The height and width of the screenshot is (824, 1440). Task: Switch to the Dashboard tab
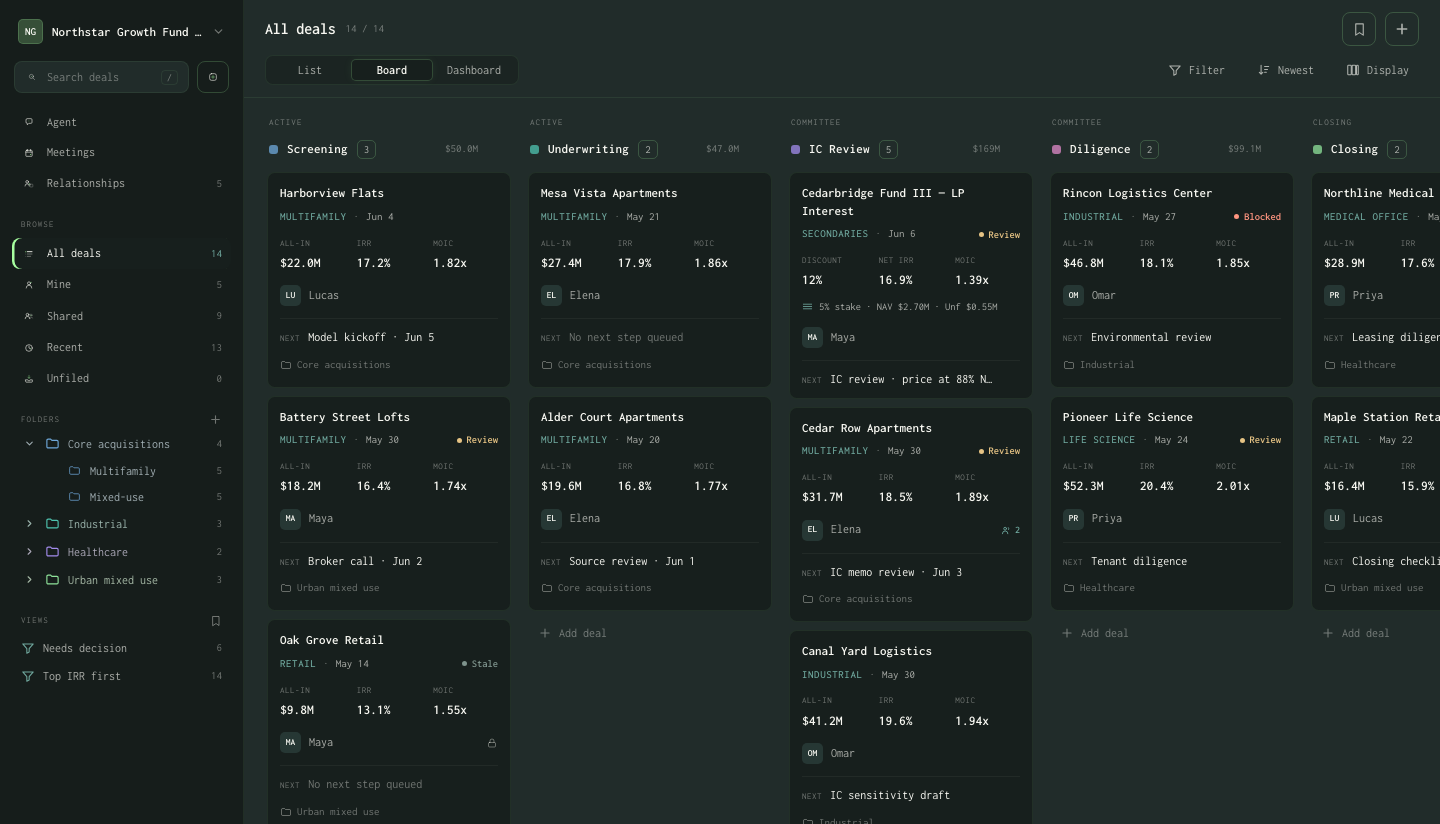(474, 70)
